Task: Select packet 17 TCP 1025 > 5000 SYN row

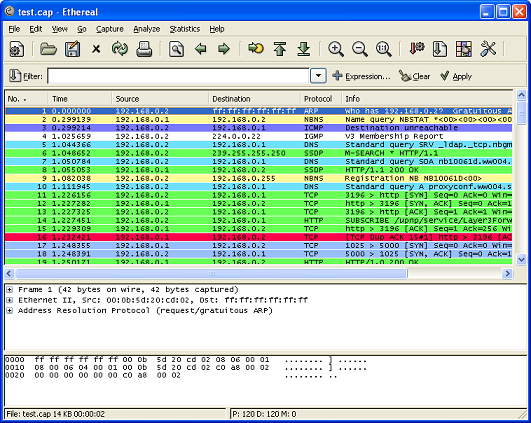Action: [259, 246]
